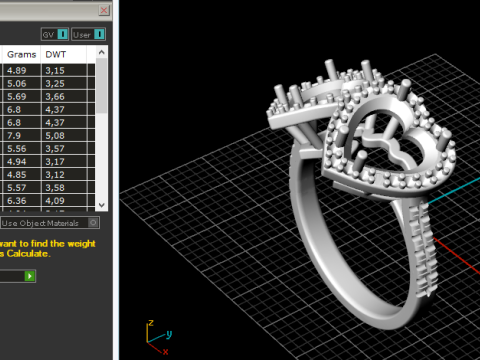Click the DWT column header
This screenshot has width=480, height=360.
(x=64, y=54)
